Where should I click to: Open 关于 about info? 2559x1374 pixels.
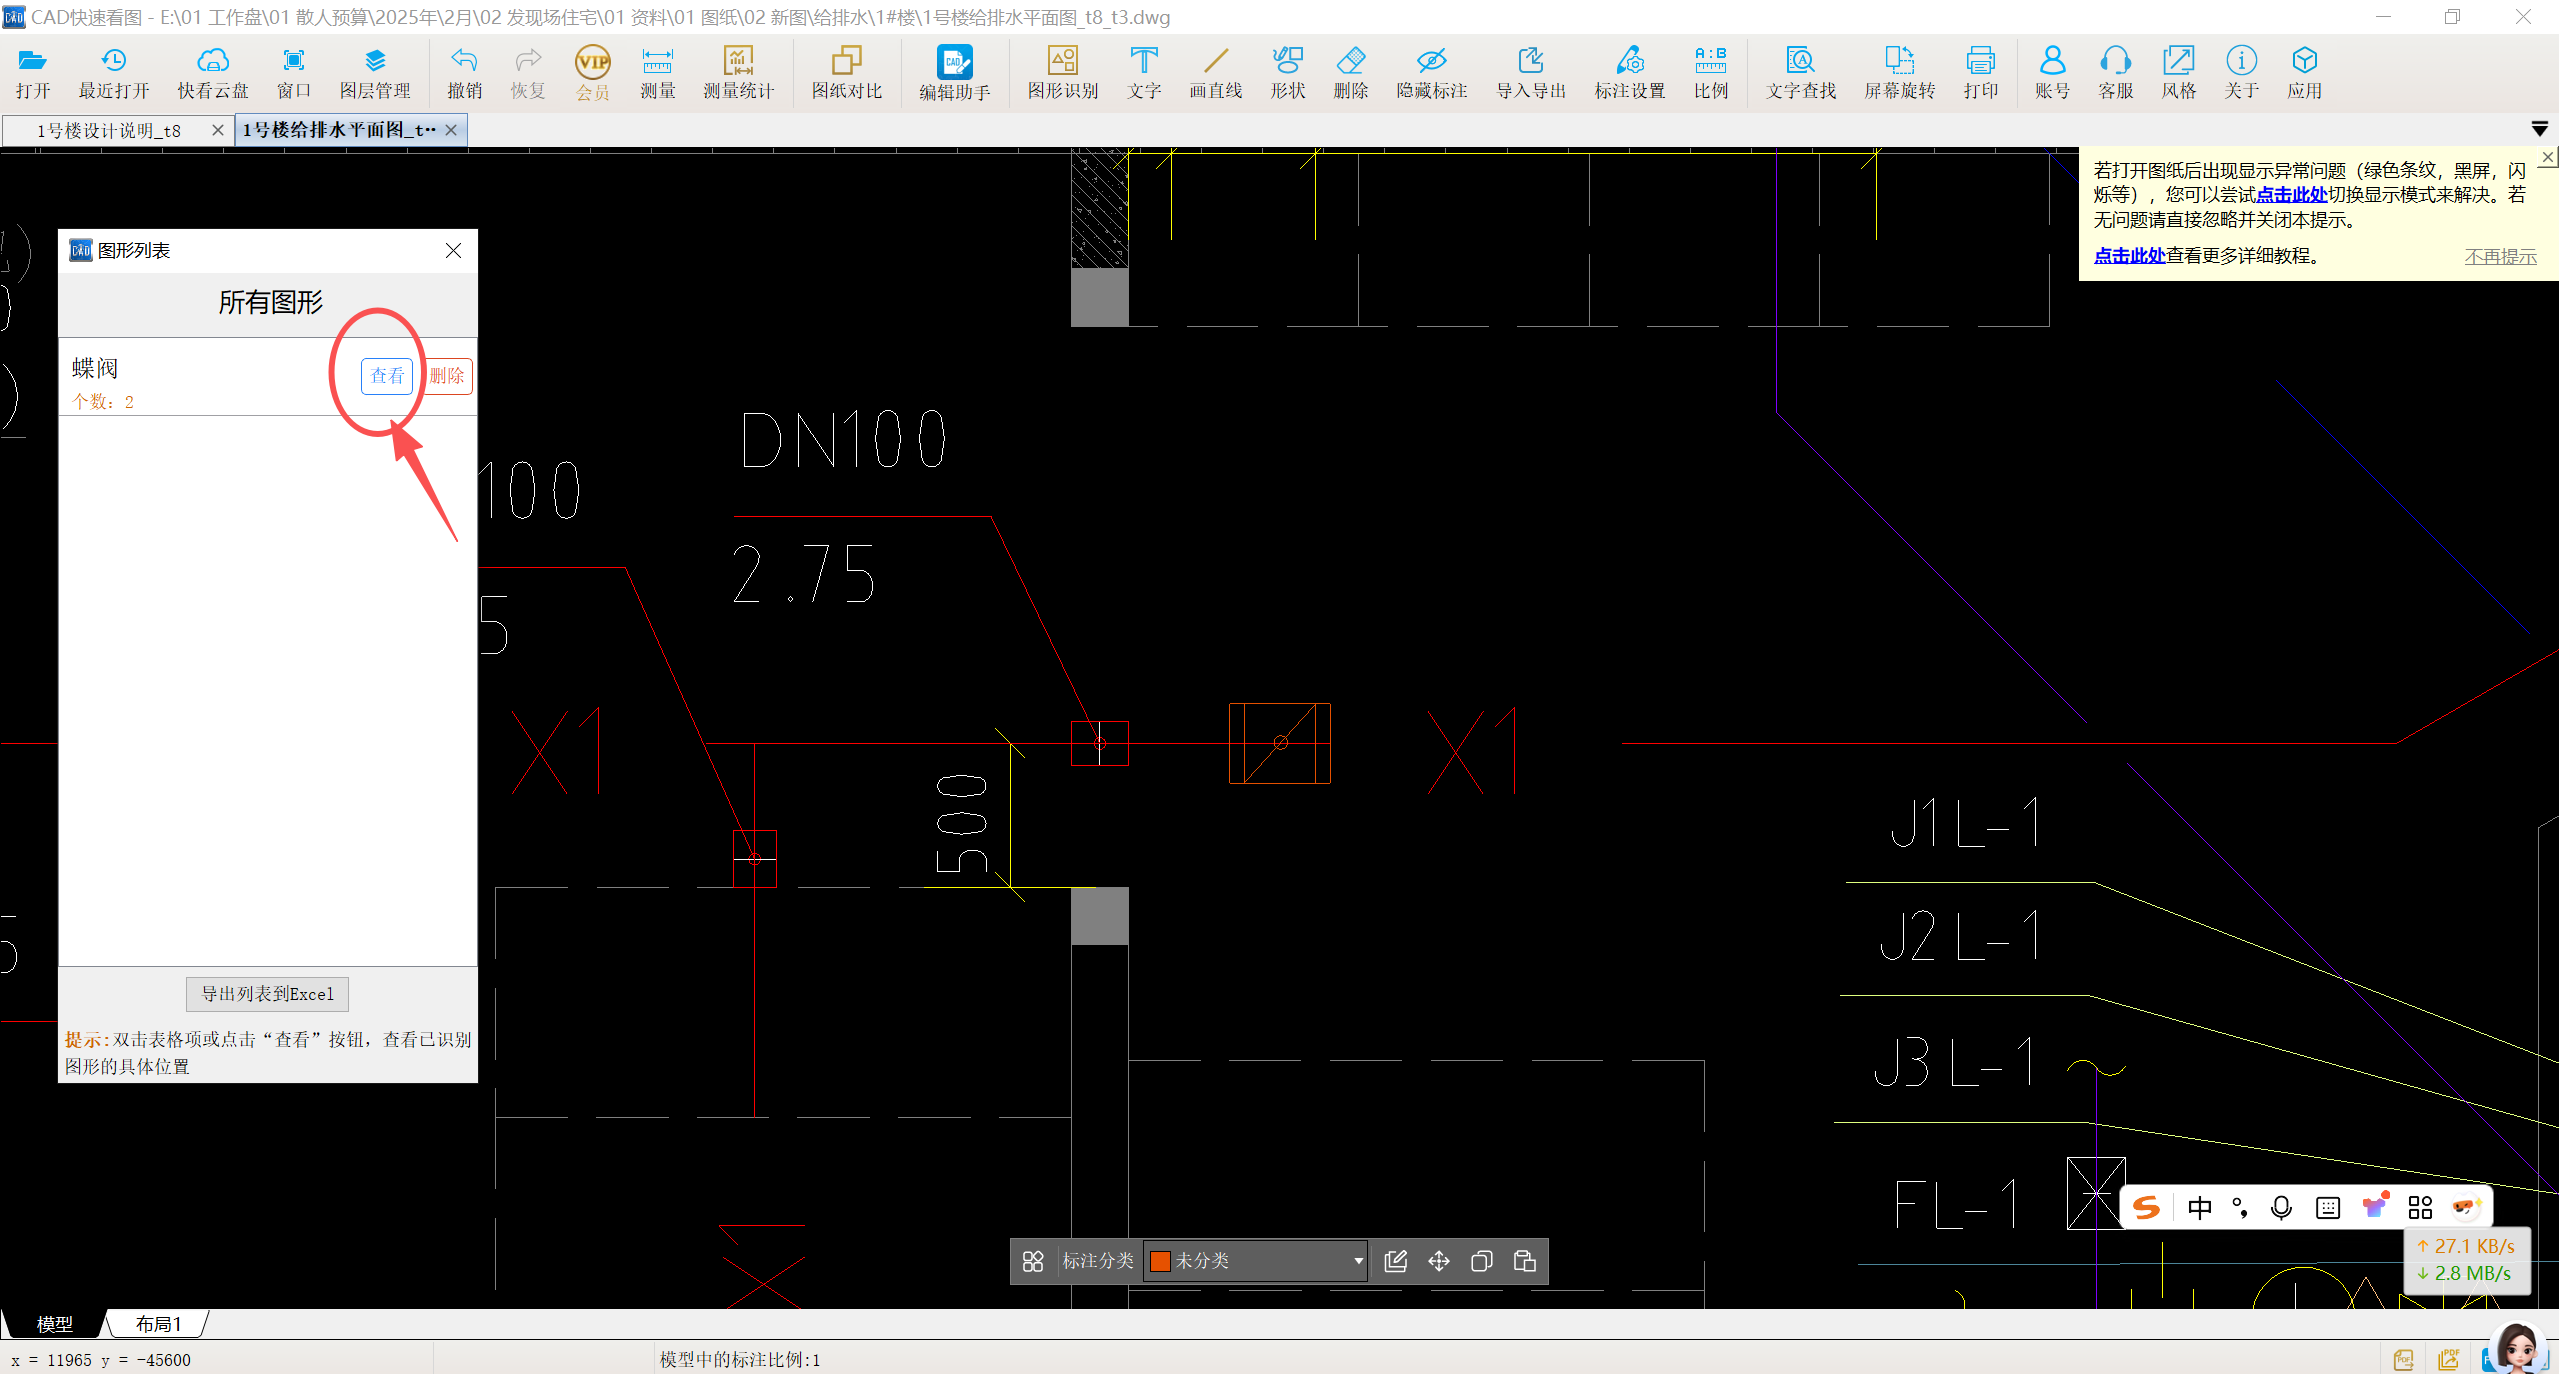(x=2241, y=73)
